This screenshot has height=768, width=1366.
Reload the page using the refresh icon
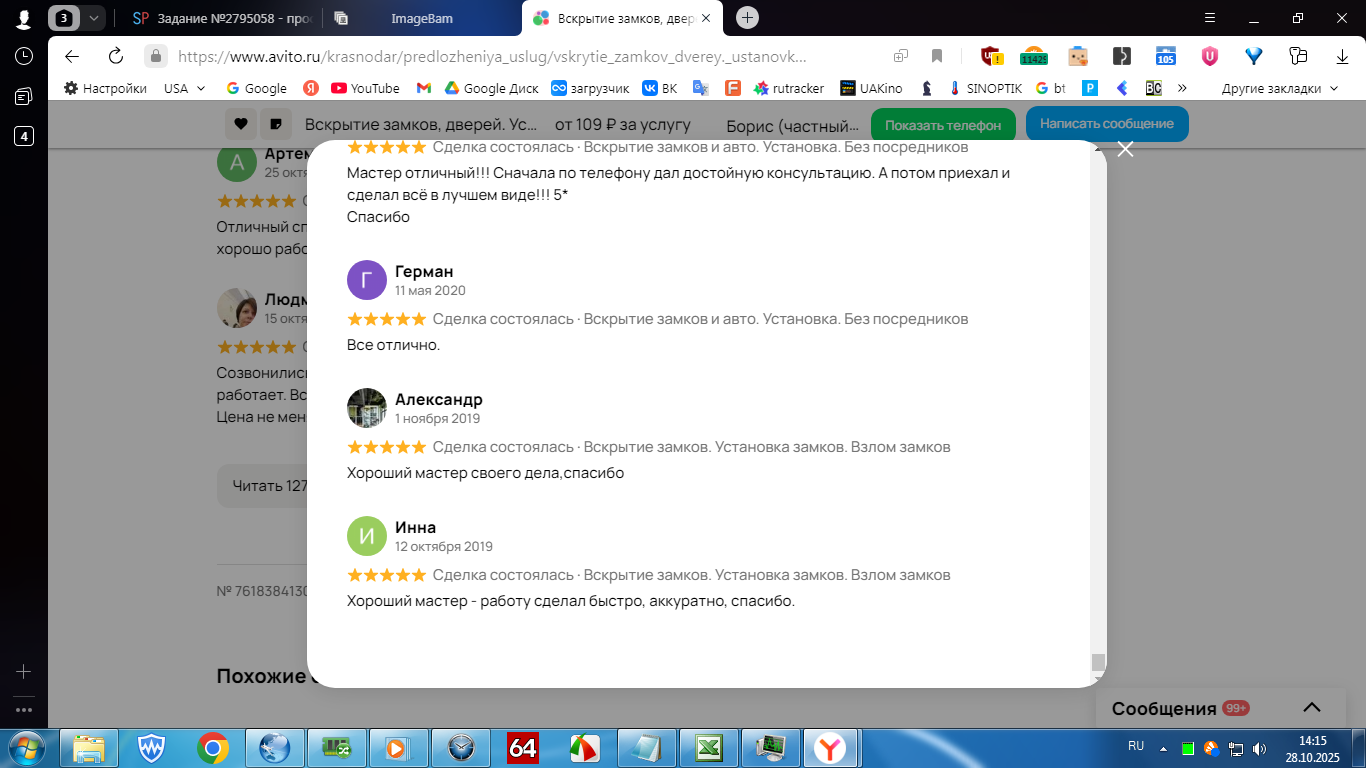coord(116,56)
